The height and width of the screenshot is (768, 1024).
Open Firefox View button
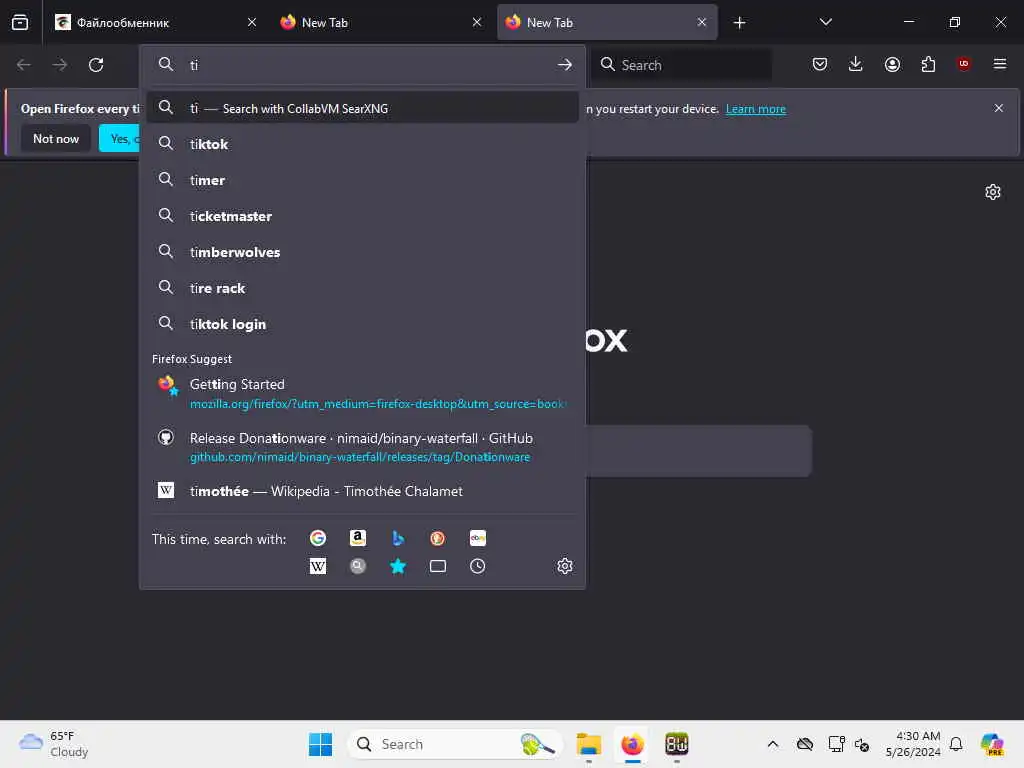pos(20,22)
